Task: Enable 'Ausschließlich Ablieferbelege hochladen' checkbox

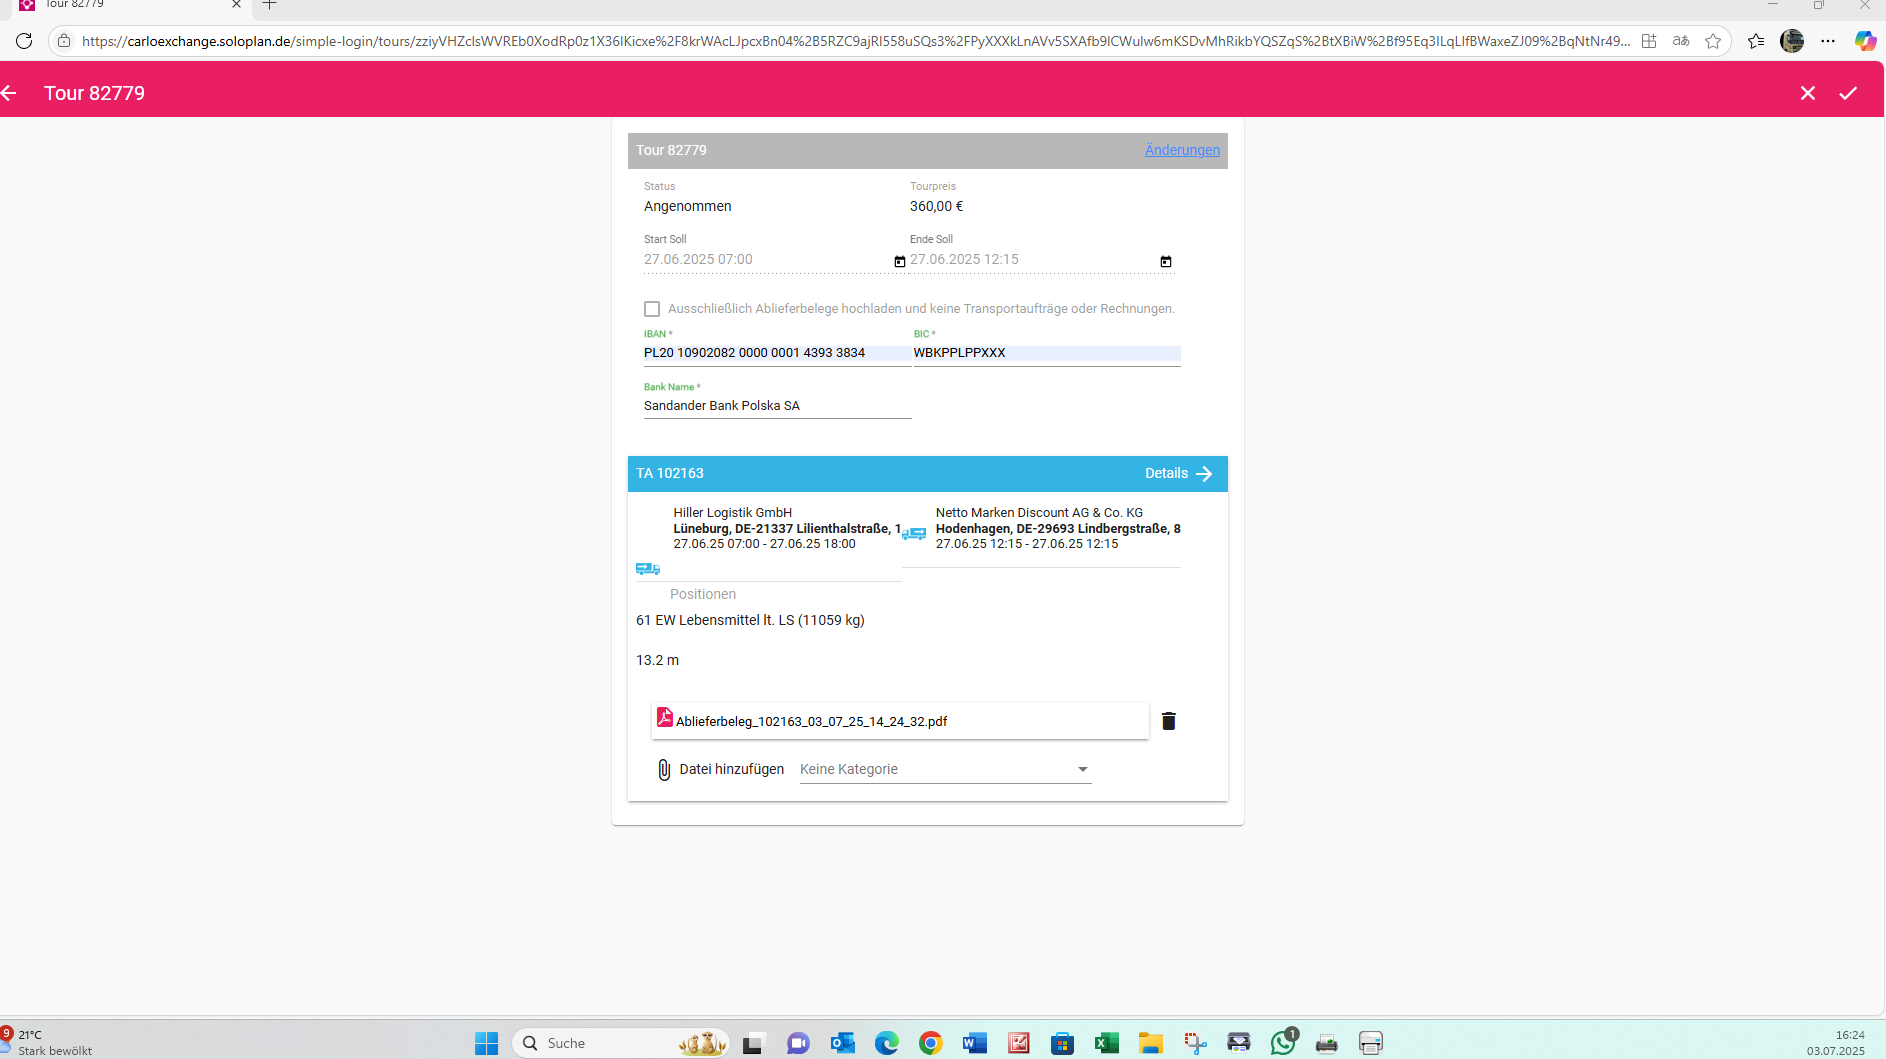Action: tap(652, 309)
